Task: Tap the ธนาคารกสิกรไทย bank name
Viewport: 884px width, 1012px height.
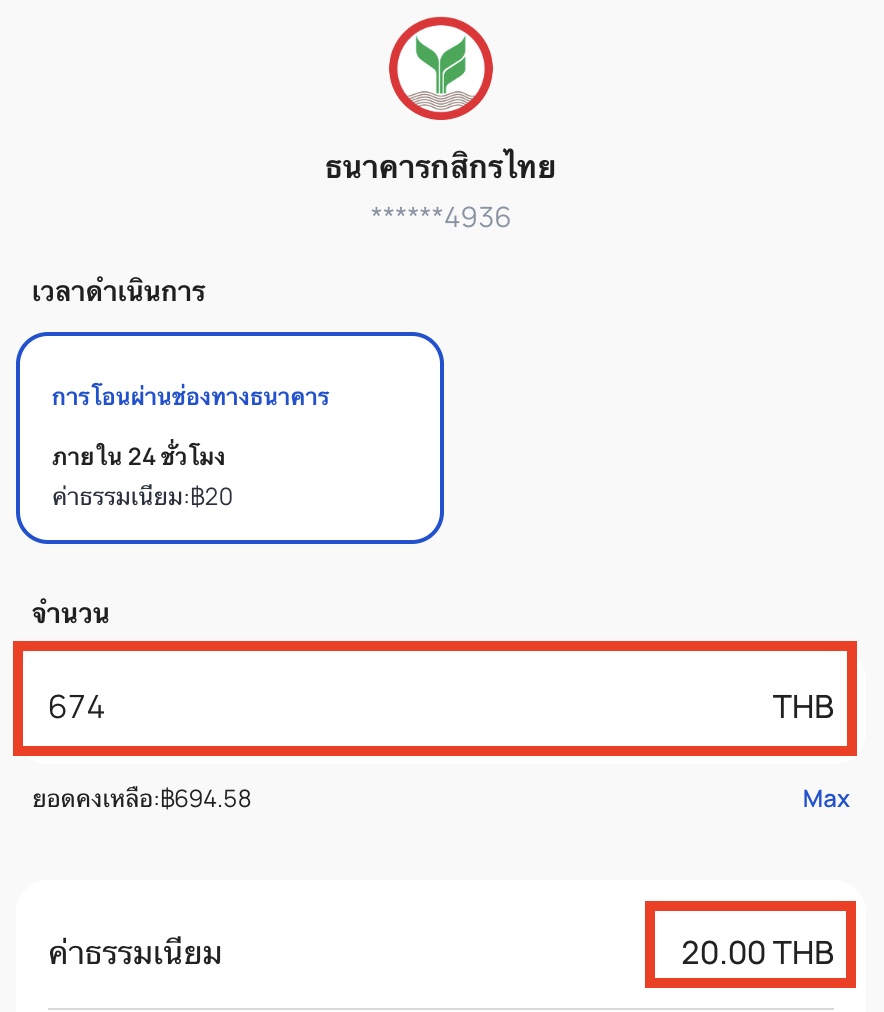Action: pyautogui.click(x=440, y=167)
